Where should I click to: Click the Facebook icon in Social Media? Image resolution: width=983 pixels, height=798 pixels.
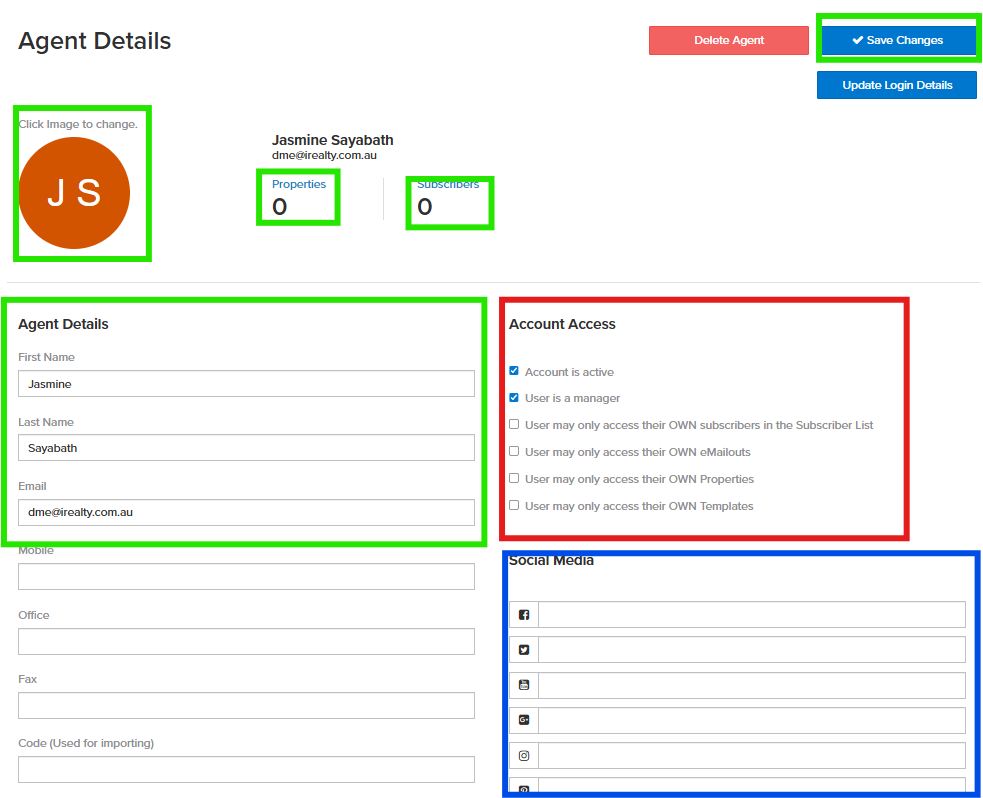[524, 615]
